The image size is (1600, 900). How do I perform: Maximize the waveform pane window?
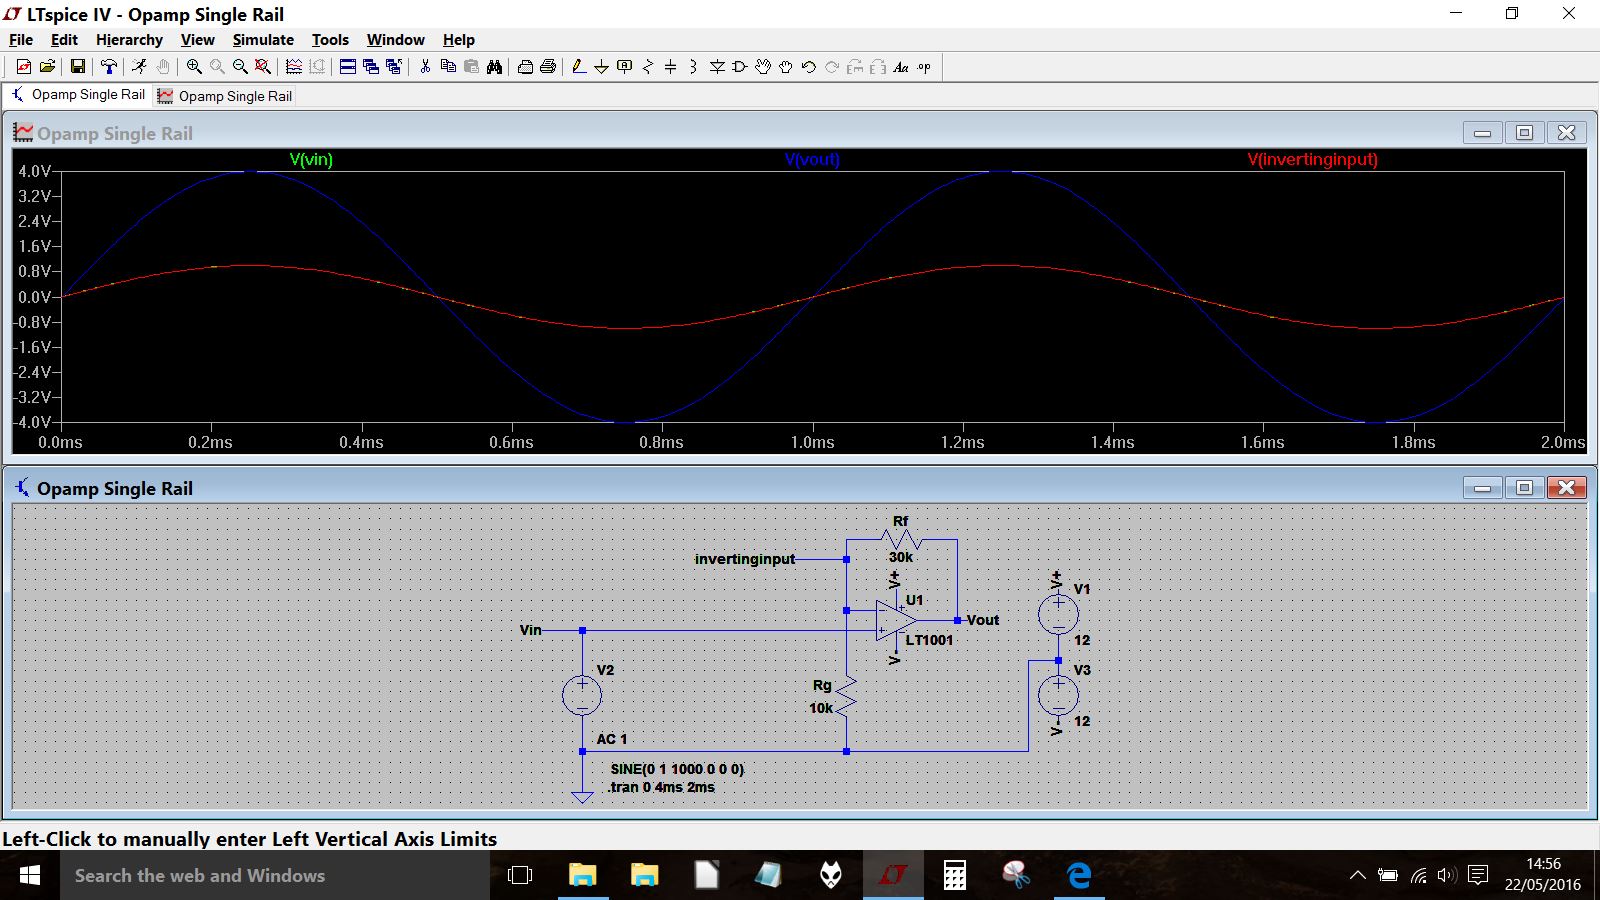[x=1524, y=132]
